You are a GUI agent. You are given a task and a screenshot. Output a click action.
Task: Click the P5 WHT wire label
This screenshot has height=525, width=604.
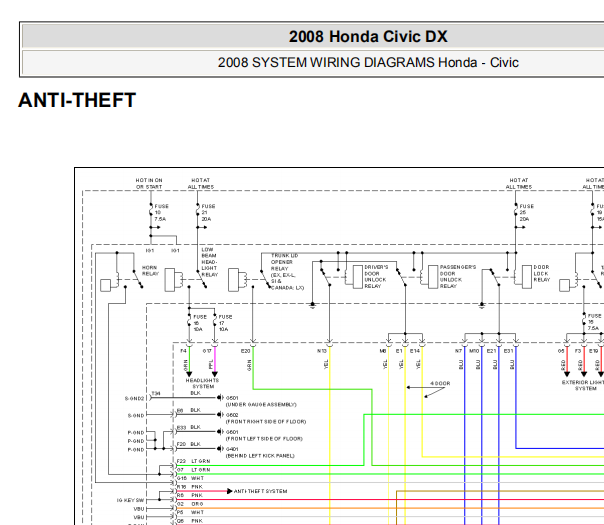coord(190,512)
